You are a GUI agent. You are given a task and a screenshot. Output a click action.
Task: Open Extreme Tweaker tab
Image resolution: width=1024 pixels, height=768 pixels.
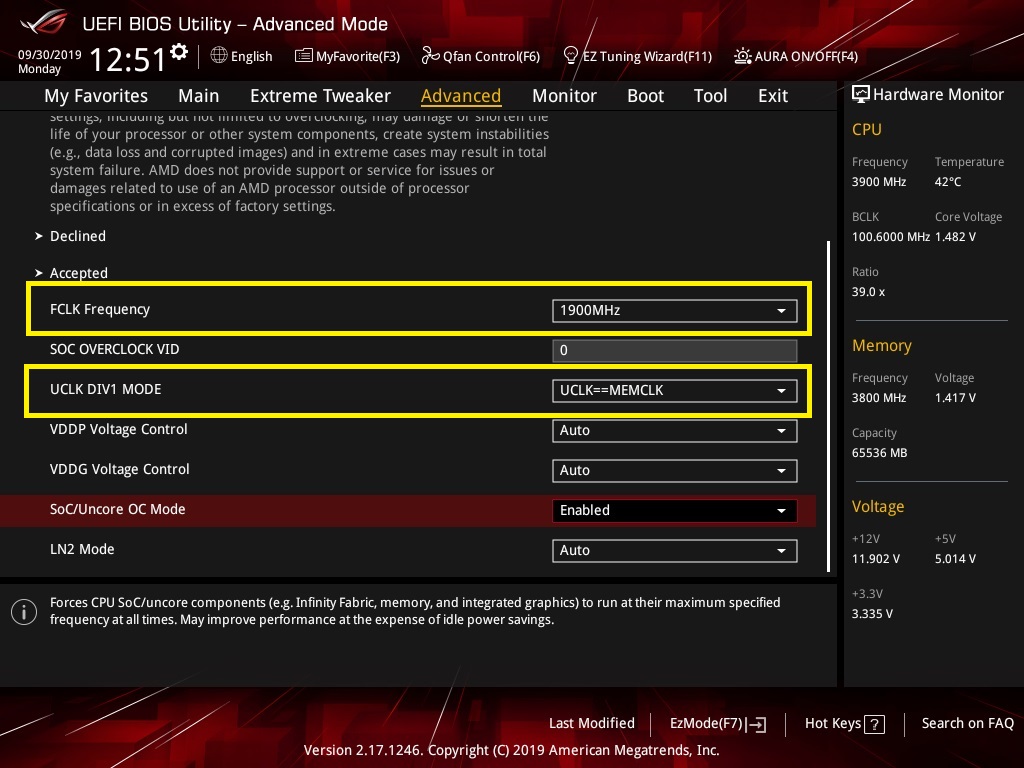pos(320,96)
